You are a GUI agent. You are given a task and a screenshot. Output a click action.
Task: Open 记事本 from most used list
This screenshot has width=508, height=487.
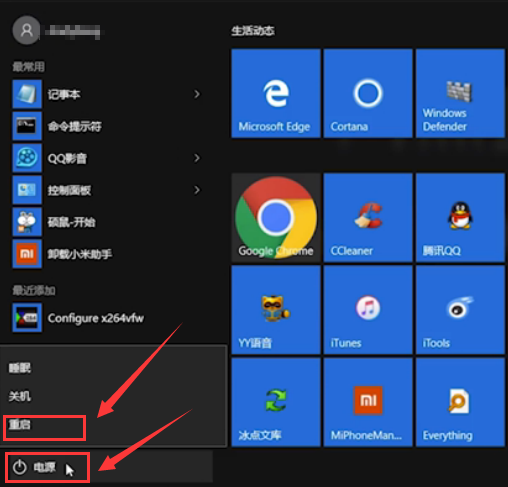click(107, 94)
